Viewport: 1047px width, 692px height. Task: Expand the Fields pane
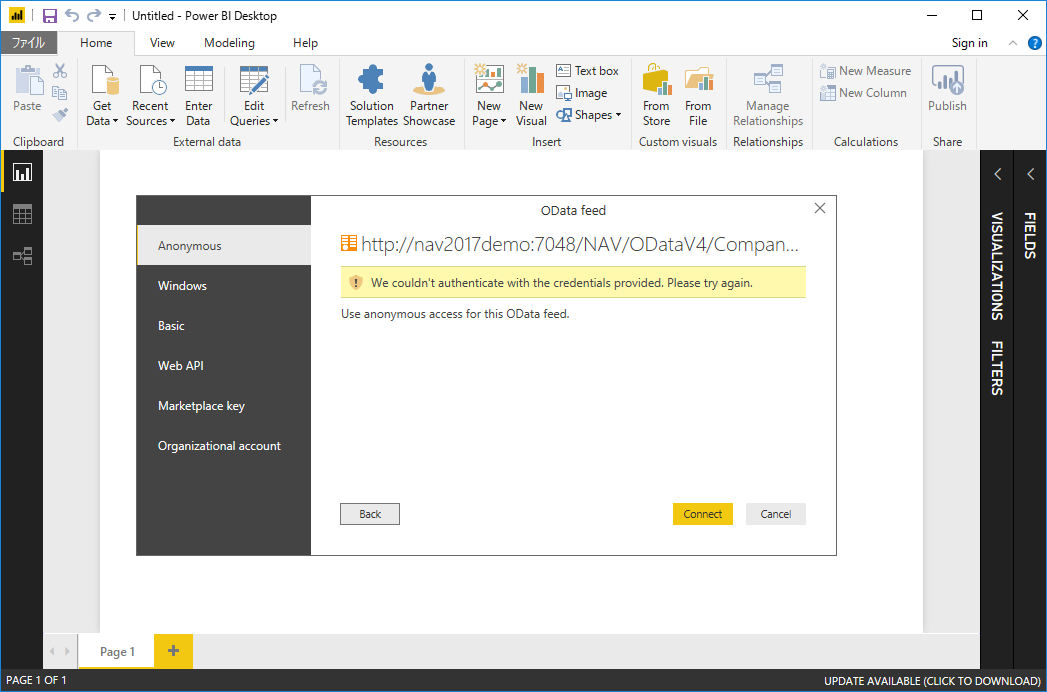(1030, 174)
